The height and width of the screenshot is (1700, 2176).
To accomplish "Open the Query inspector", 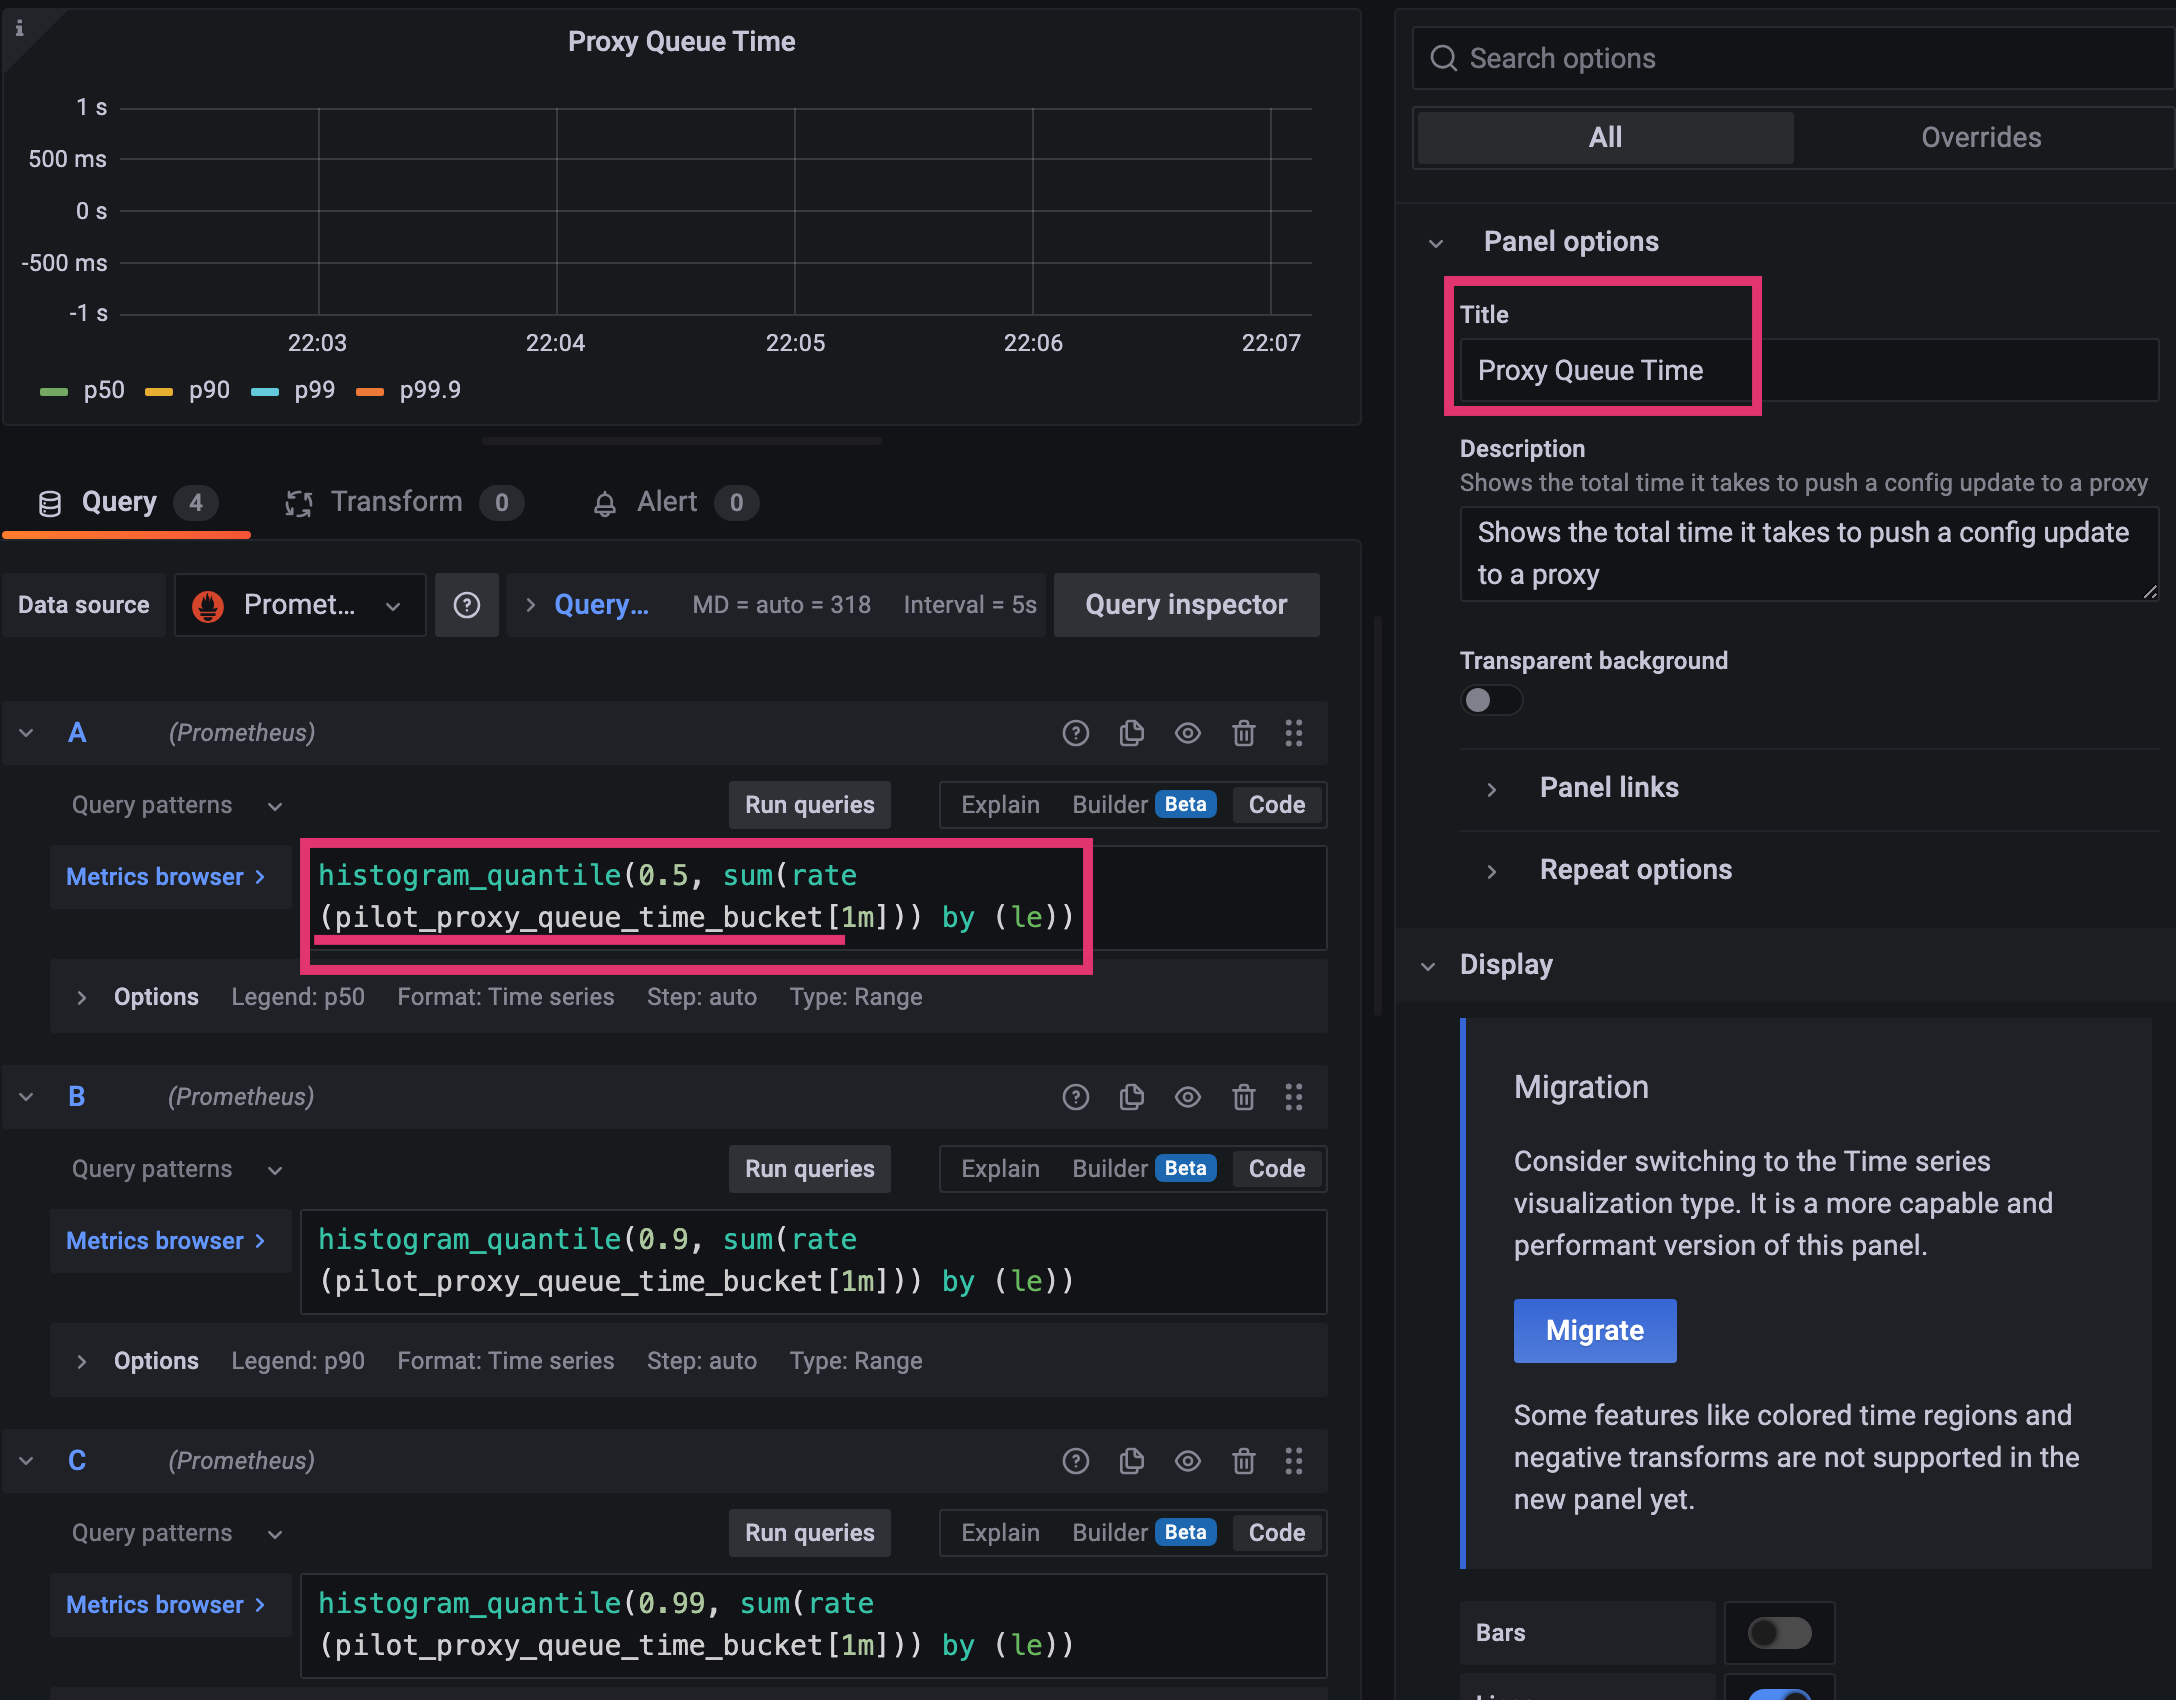I will [x=1186, y=605].
